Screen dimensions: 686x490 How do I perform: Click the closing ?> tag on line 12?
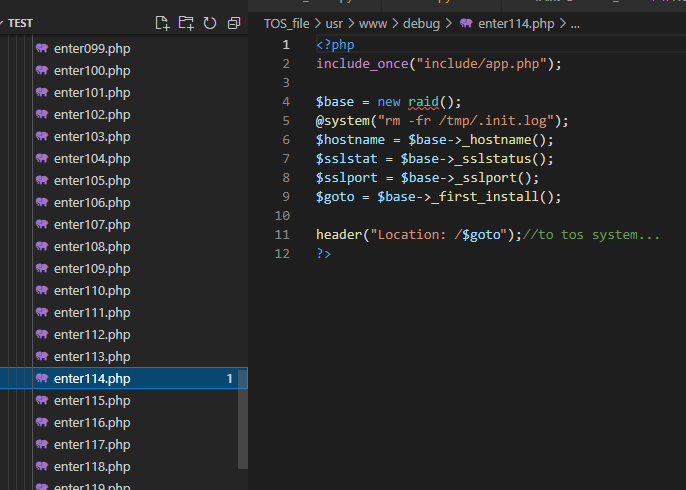tap(324, 254)
